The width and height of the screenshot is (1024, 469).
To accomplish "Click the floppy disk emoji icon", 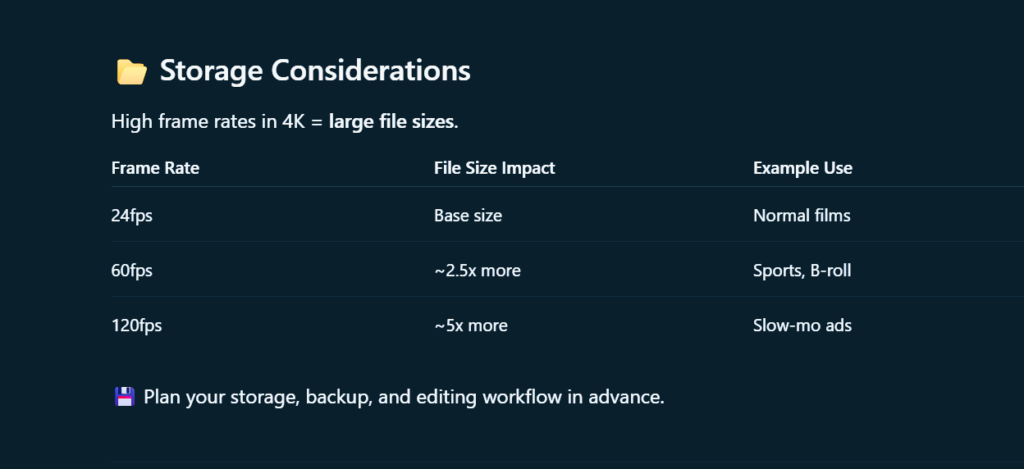I will 124,396.
